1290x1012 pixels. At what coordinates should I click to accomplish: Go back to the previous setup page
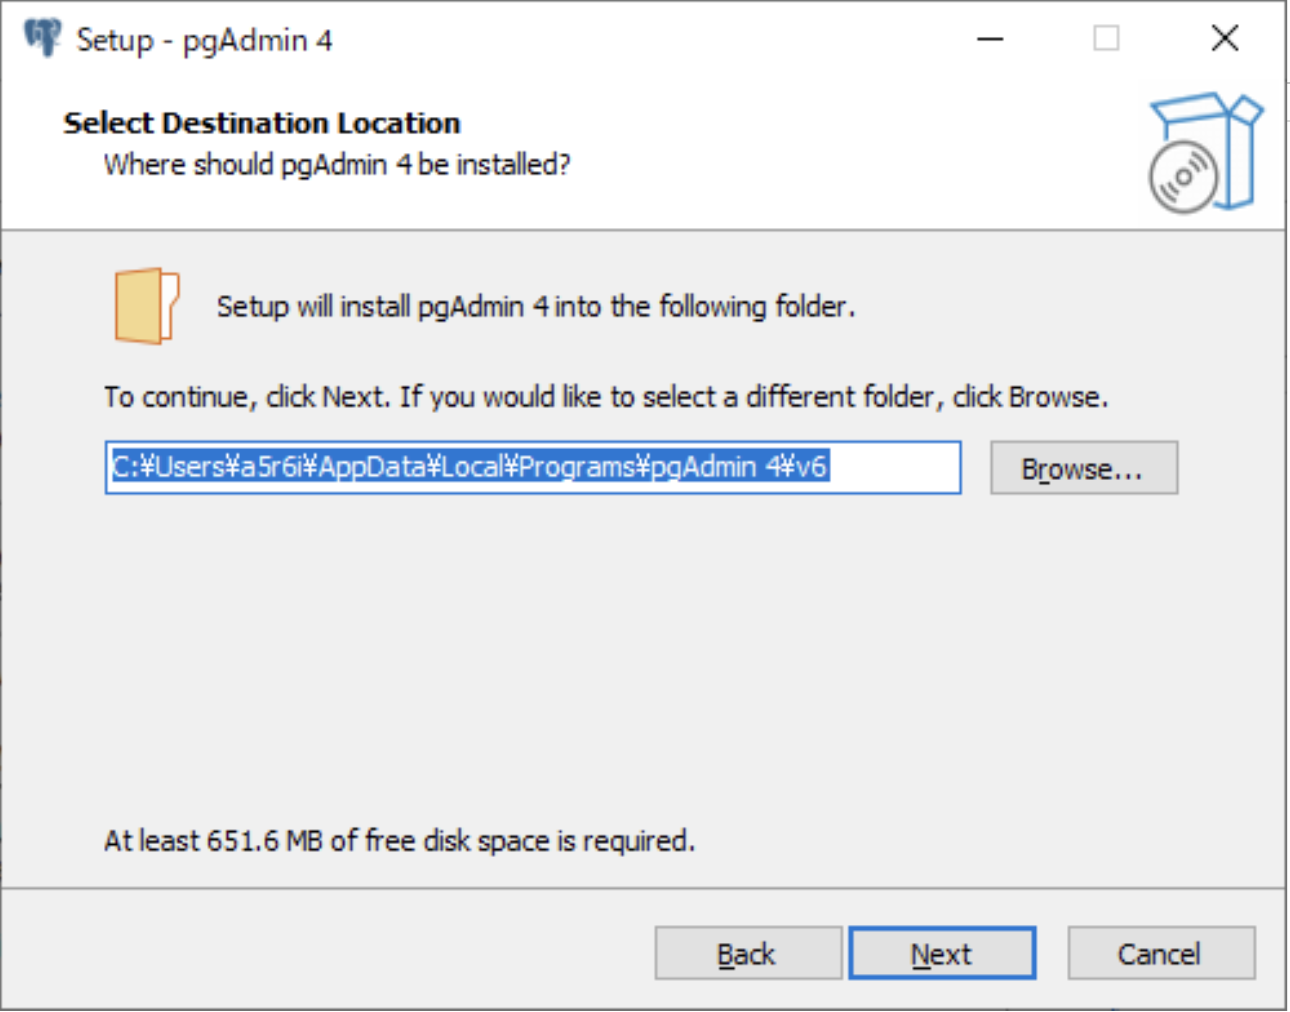pyautogui.click(x=748, y=953)
